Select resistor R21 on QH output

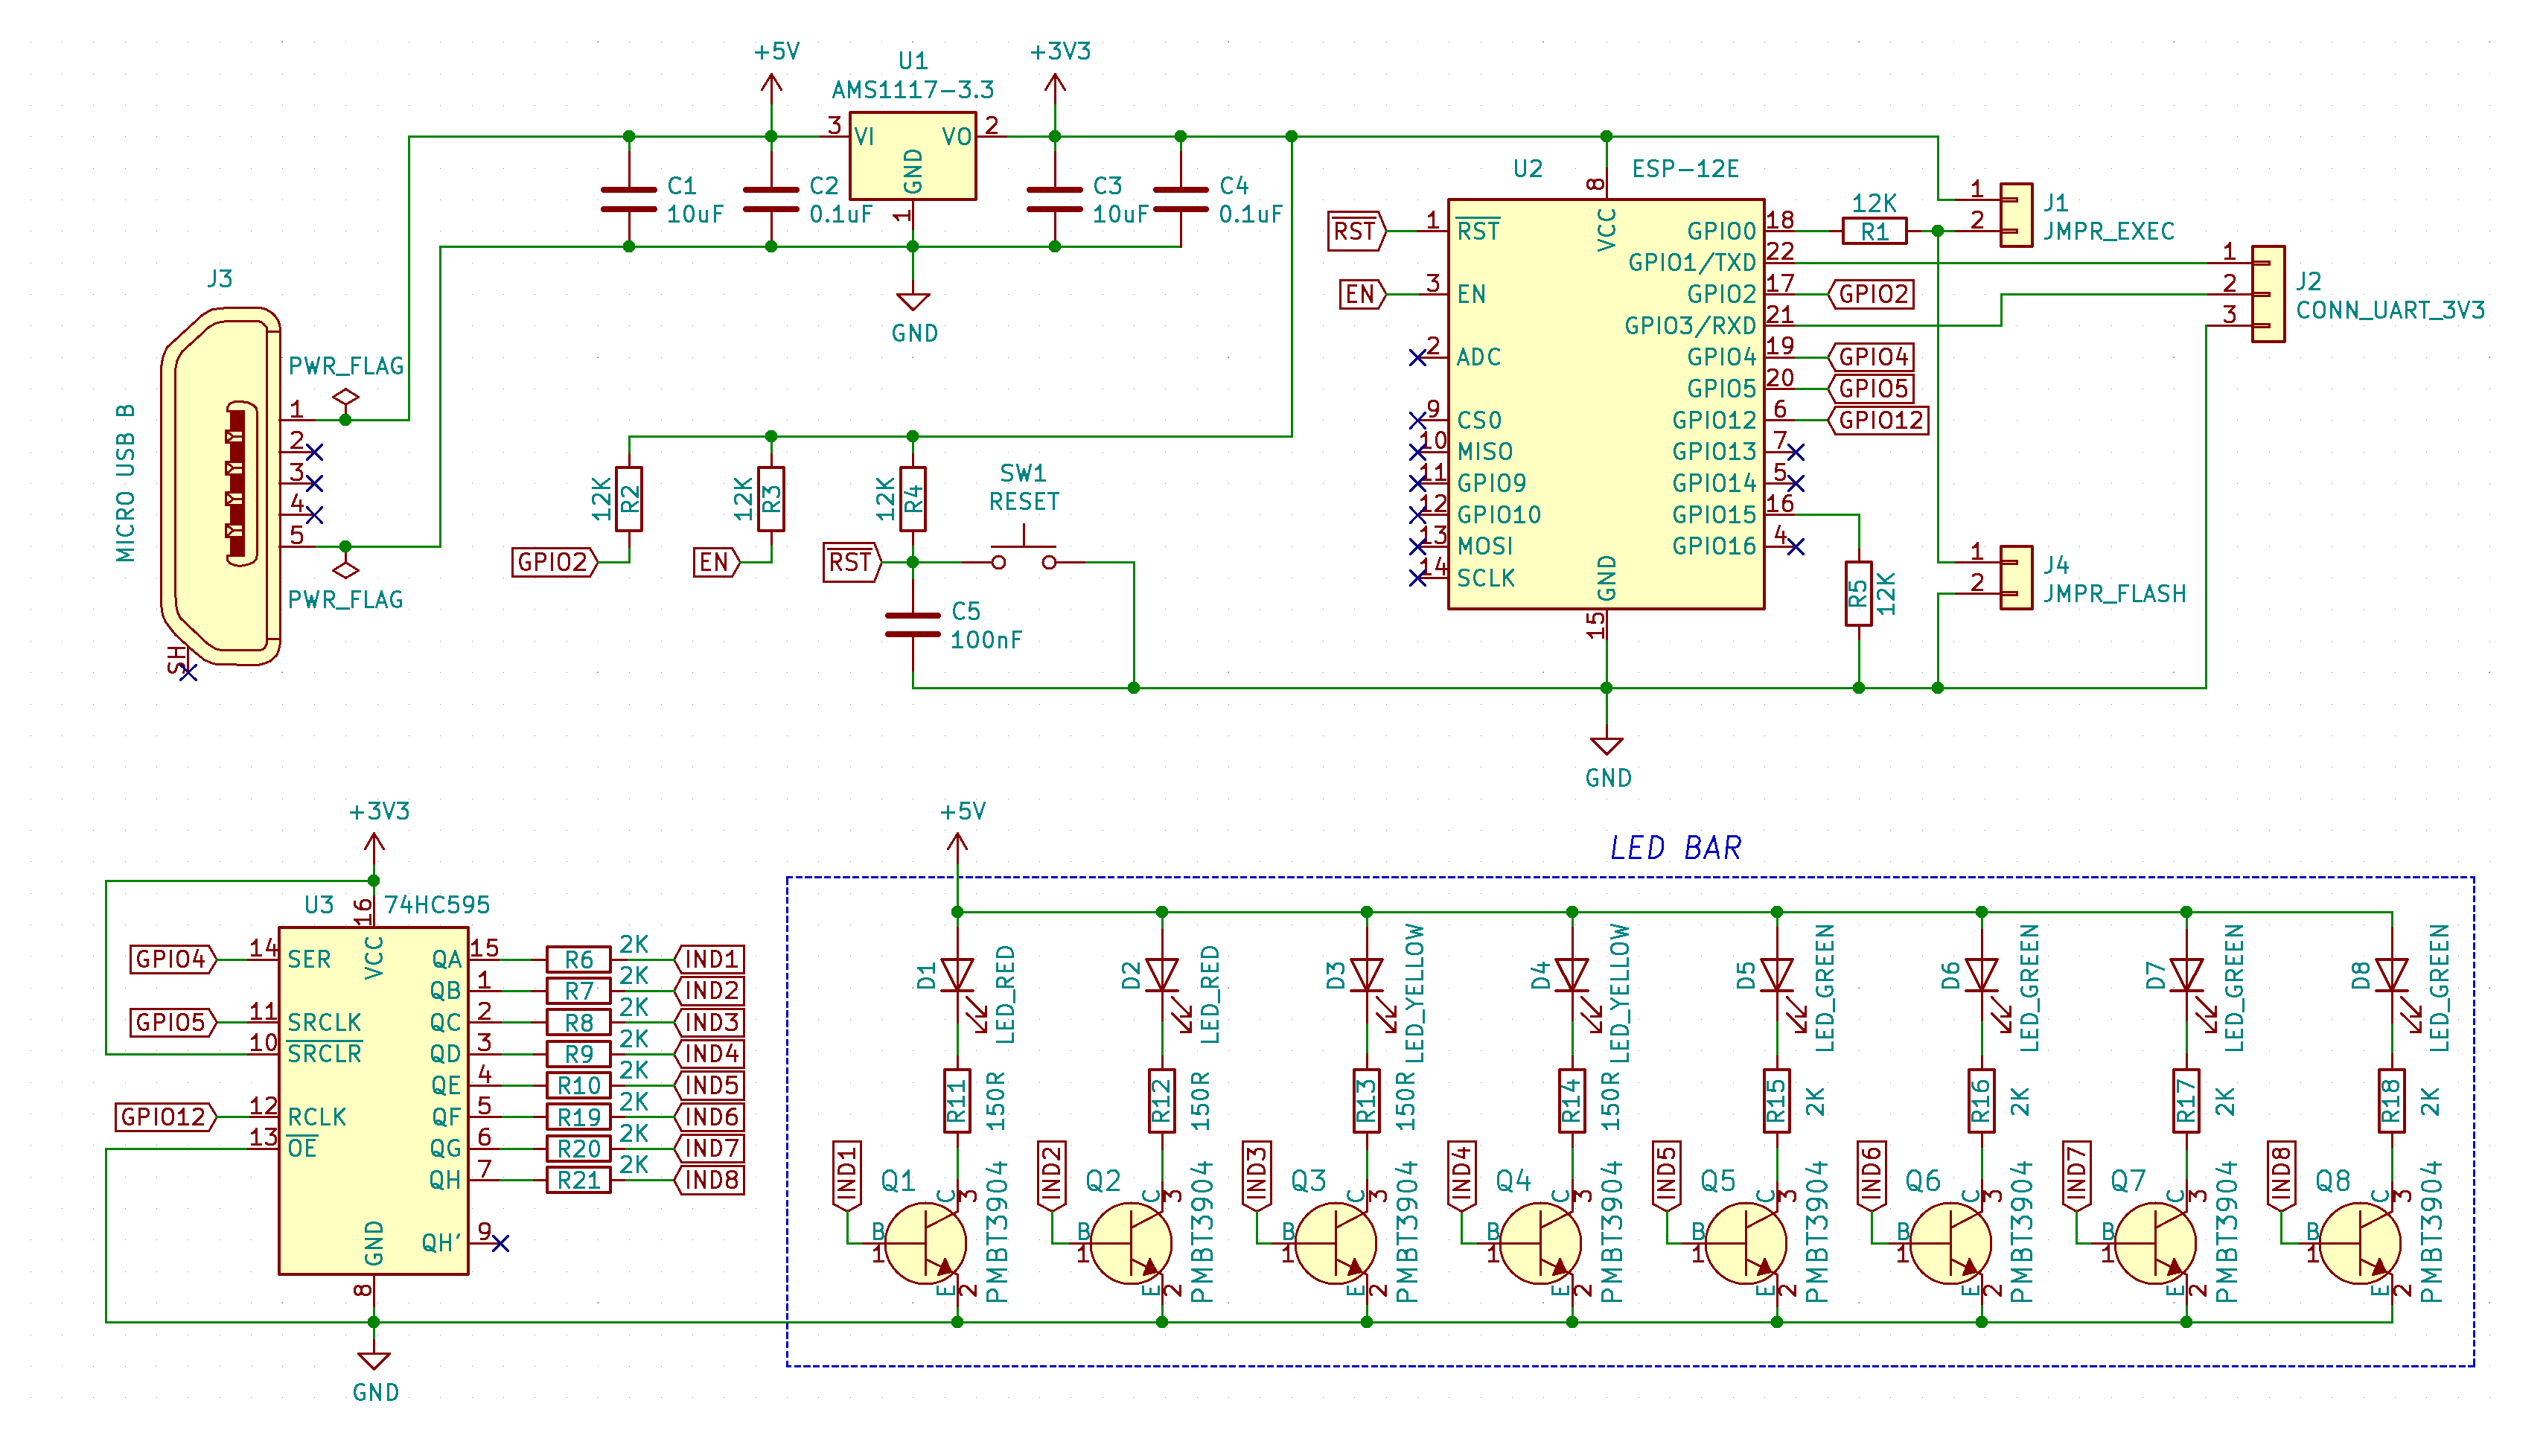pos(578,1181)
